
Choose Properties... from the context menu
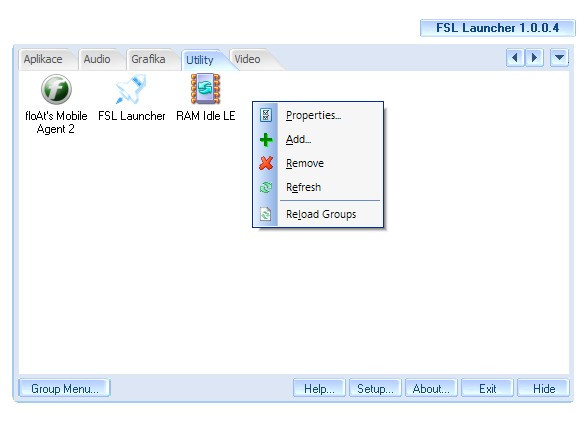click(318, 115)
